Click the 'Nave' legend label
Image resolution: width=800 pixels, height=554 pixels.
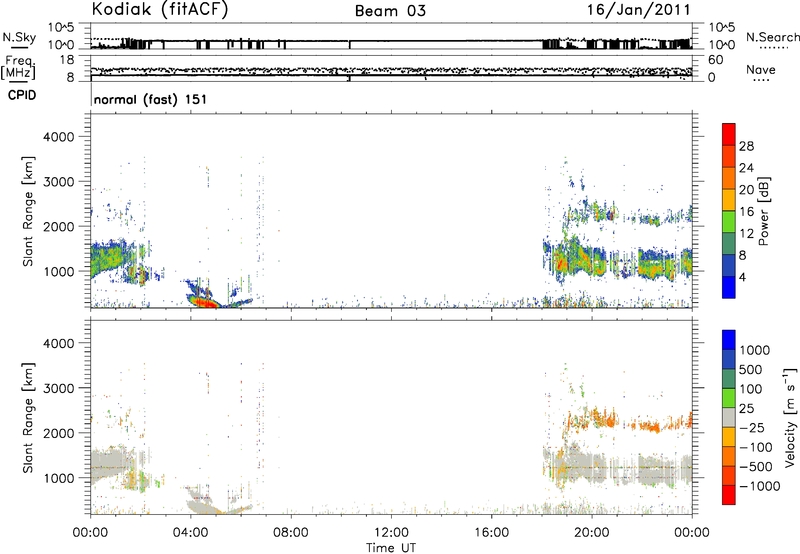(760, 69)
